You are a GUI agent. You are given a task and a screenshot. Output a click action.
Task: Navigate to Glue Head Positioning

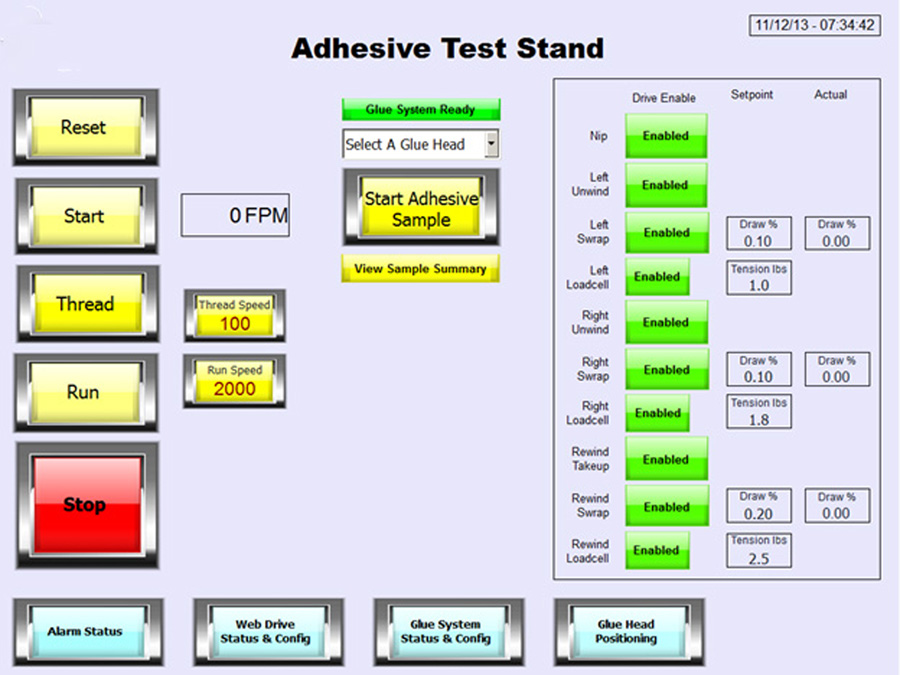(627, 632)
